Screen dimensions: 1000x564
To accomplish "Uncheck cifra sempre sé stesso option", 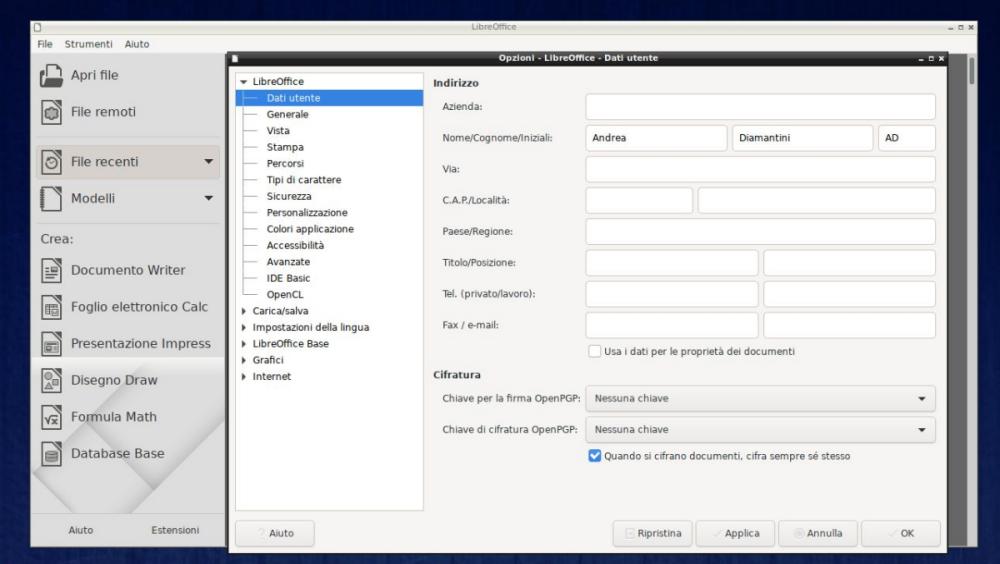I will click(595, 456).
